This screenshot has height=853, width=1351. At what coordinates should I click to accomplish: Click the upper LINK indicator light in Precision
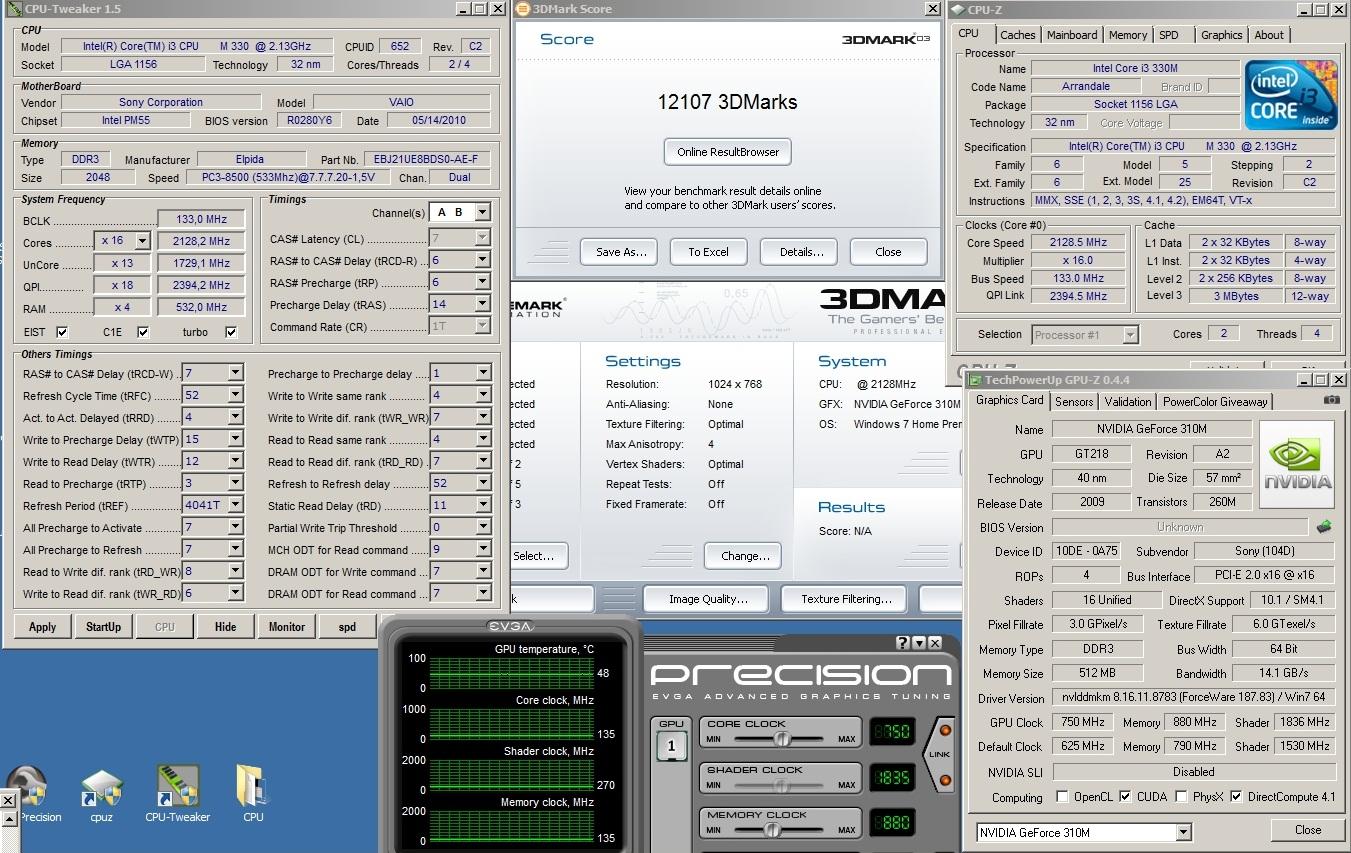pos(944,731)
